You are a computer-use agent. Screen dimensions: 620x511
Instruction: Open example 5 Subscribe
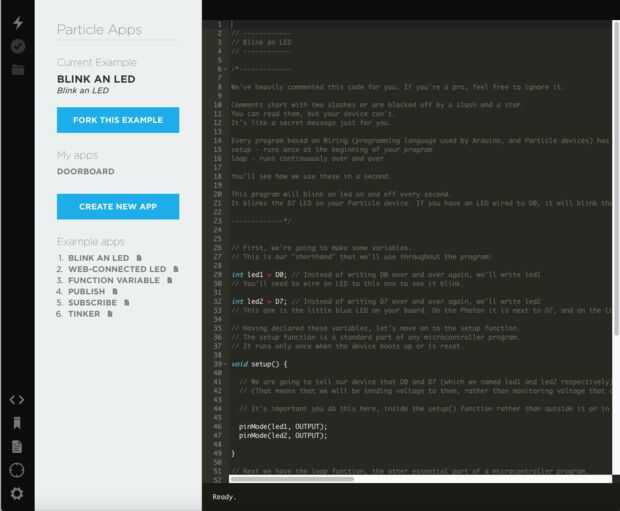(x=93, y=303)
